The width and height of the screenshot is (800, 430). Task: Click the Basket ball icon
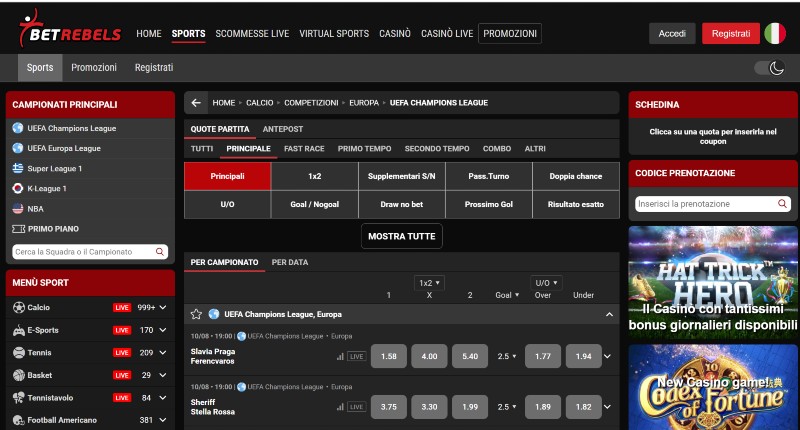click(x=18, y=375)
